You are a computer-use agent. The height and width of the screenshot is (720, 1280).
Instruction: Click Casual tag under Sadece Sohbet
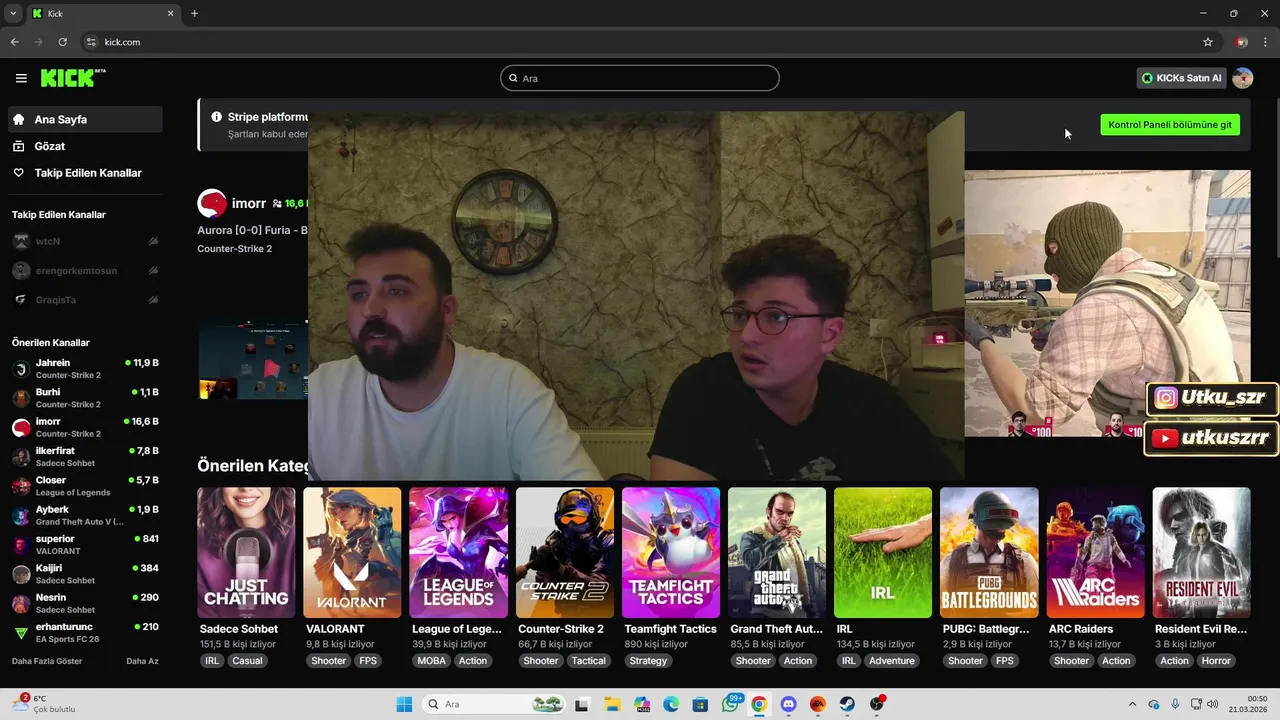[247, 661]
